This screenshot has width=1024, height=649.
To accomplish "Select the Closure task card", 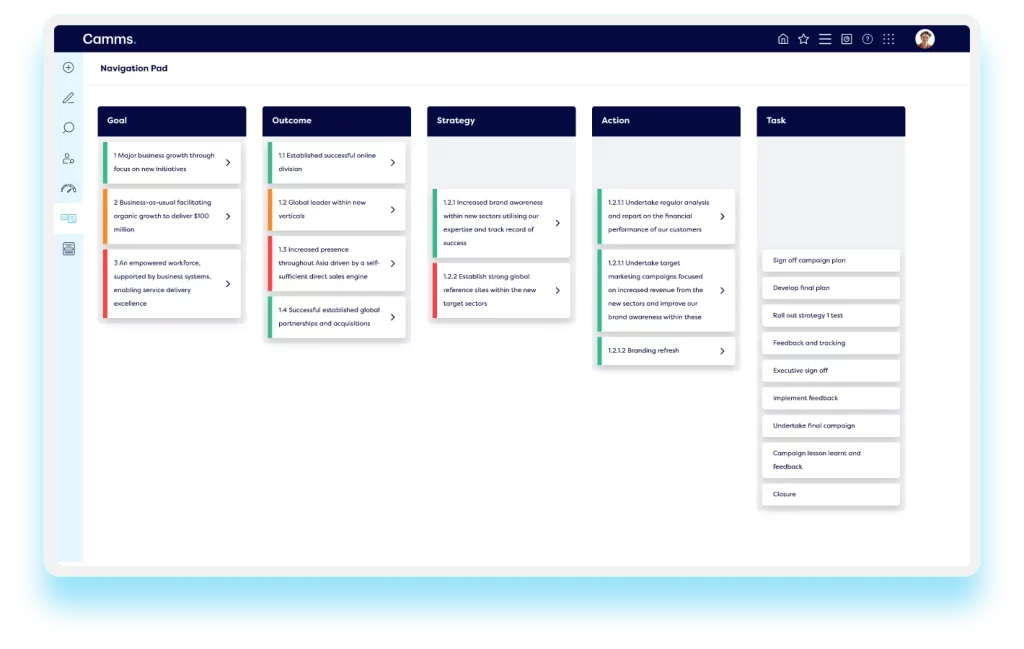I will (830, 494).
